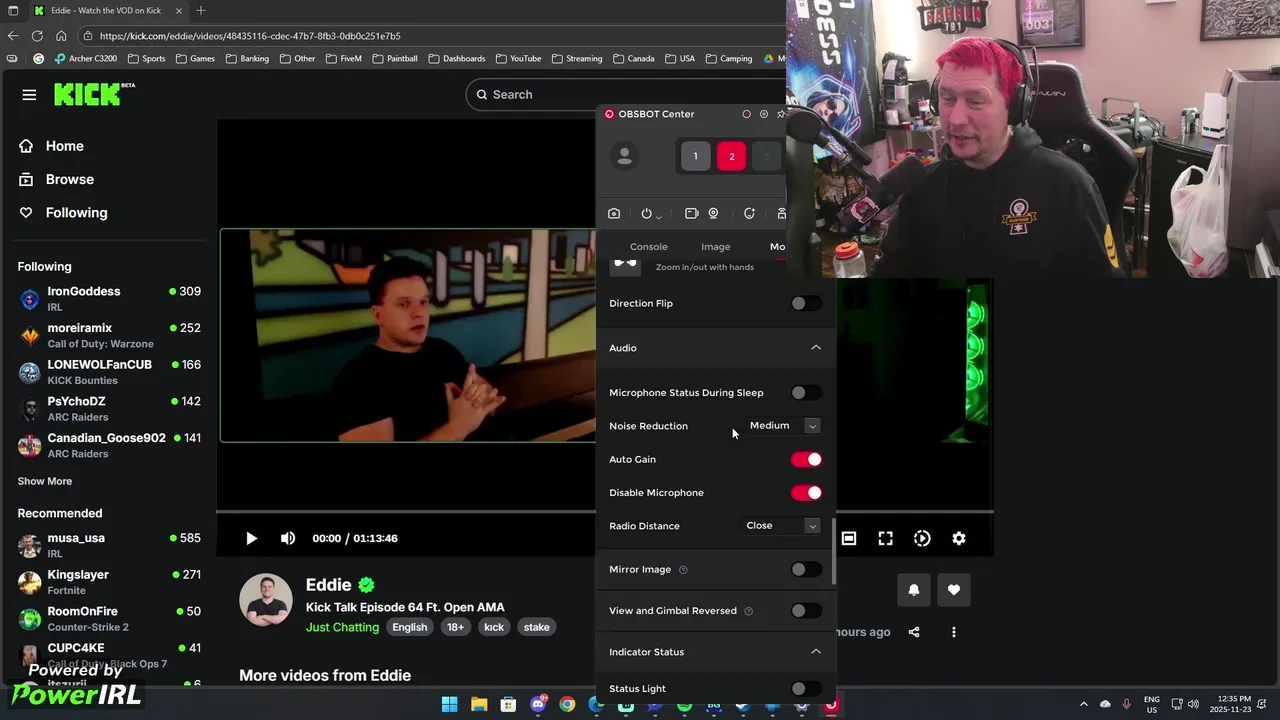Click the stake tag
The width and height of the screenshot is (1280, 720).
[537, 627]
